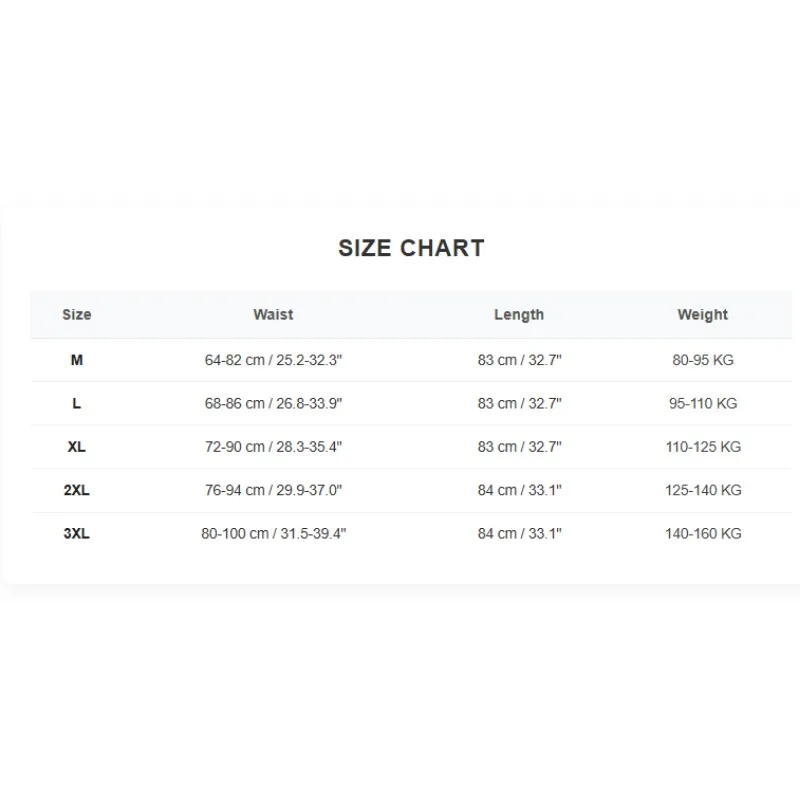Click the 95-110 KG weight cell

[703, 404]
